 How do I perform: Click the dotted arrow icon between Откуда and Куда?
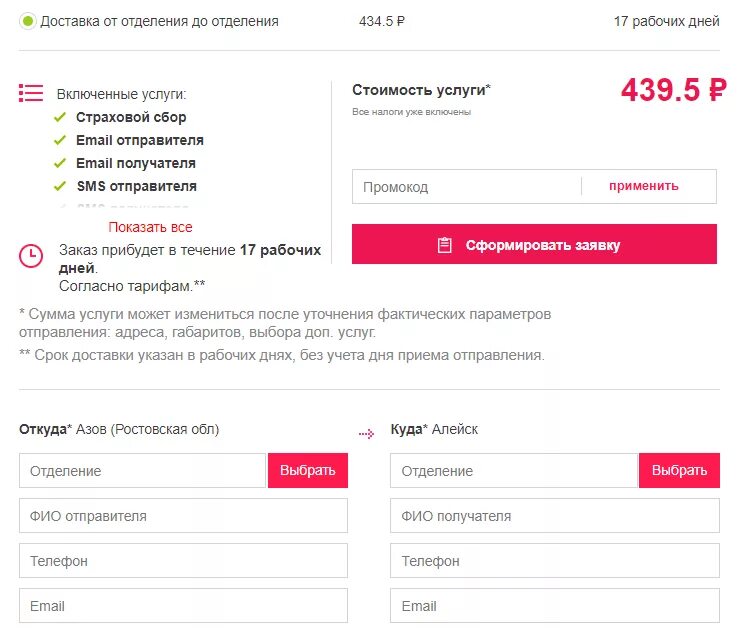pyautogui.click(x=366, y=433)
